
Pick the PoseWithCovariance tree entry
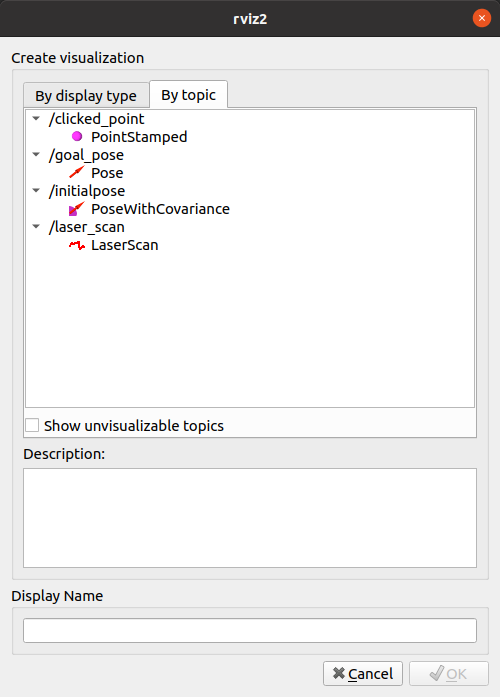[x=160, y=209]
